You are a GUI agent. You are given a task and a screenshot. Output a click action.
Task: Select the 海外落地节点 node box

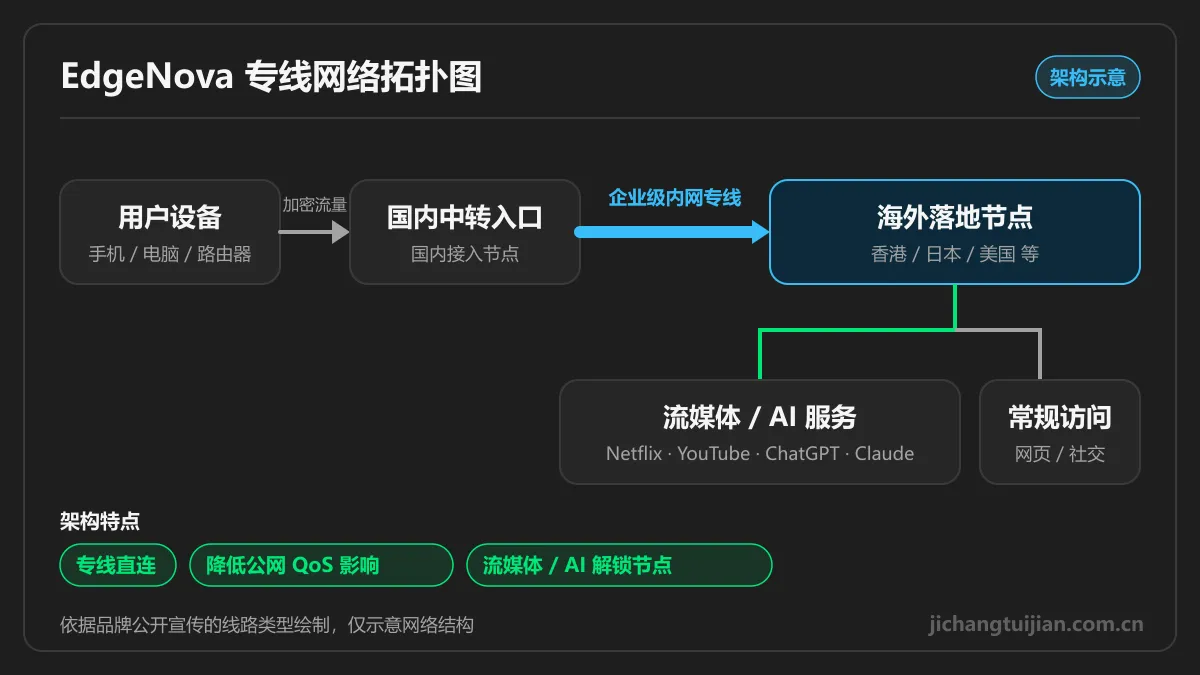coord(955,232)
